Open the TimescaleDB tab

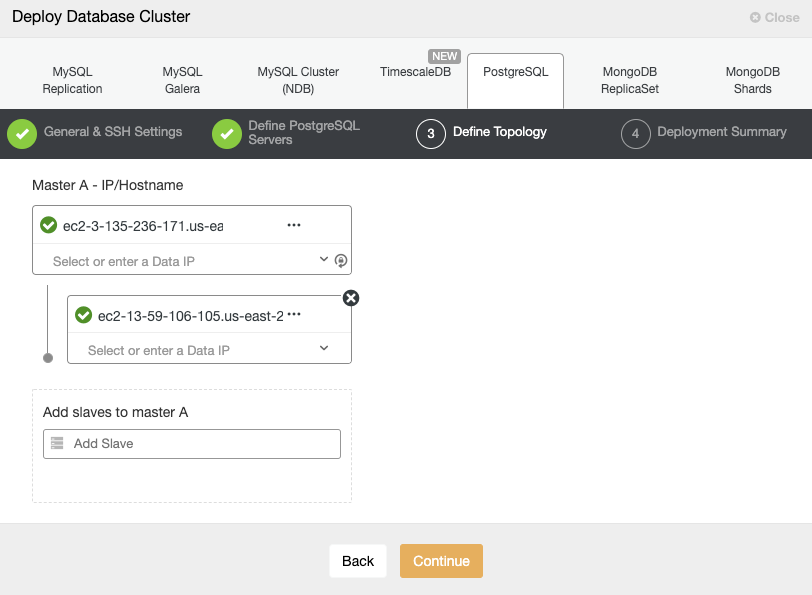click(x=415, y=72)
